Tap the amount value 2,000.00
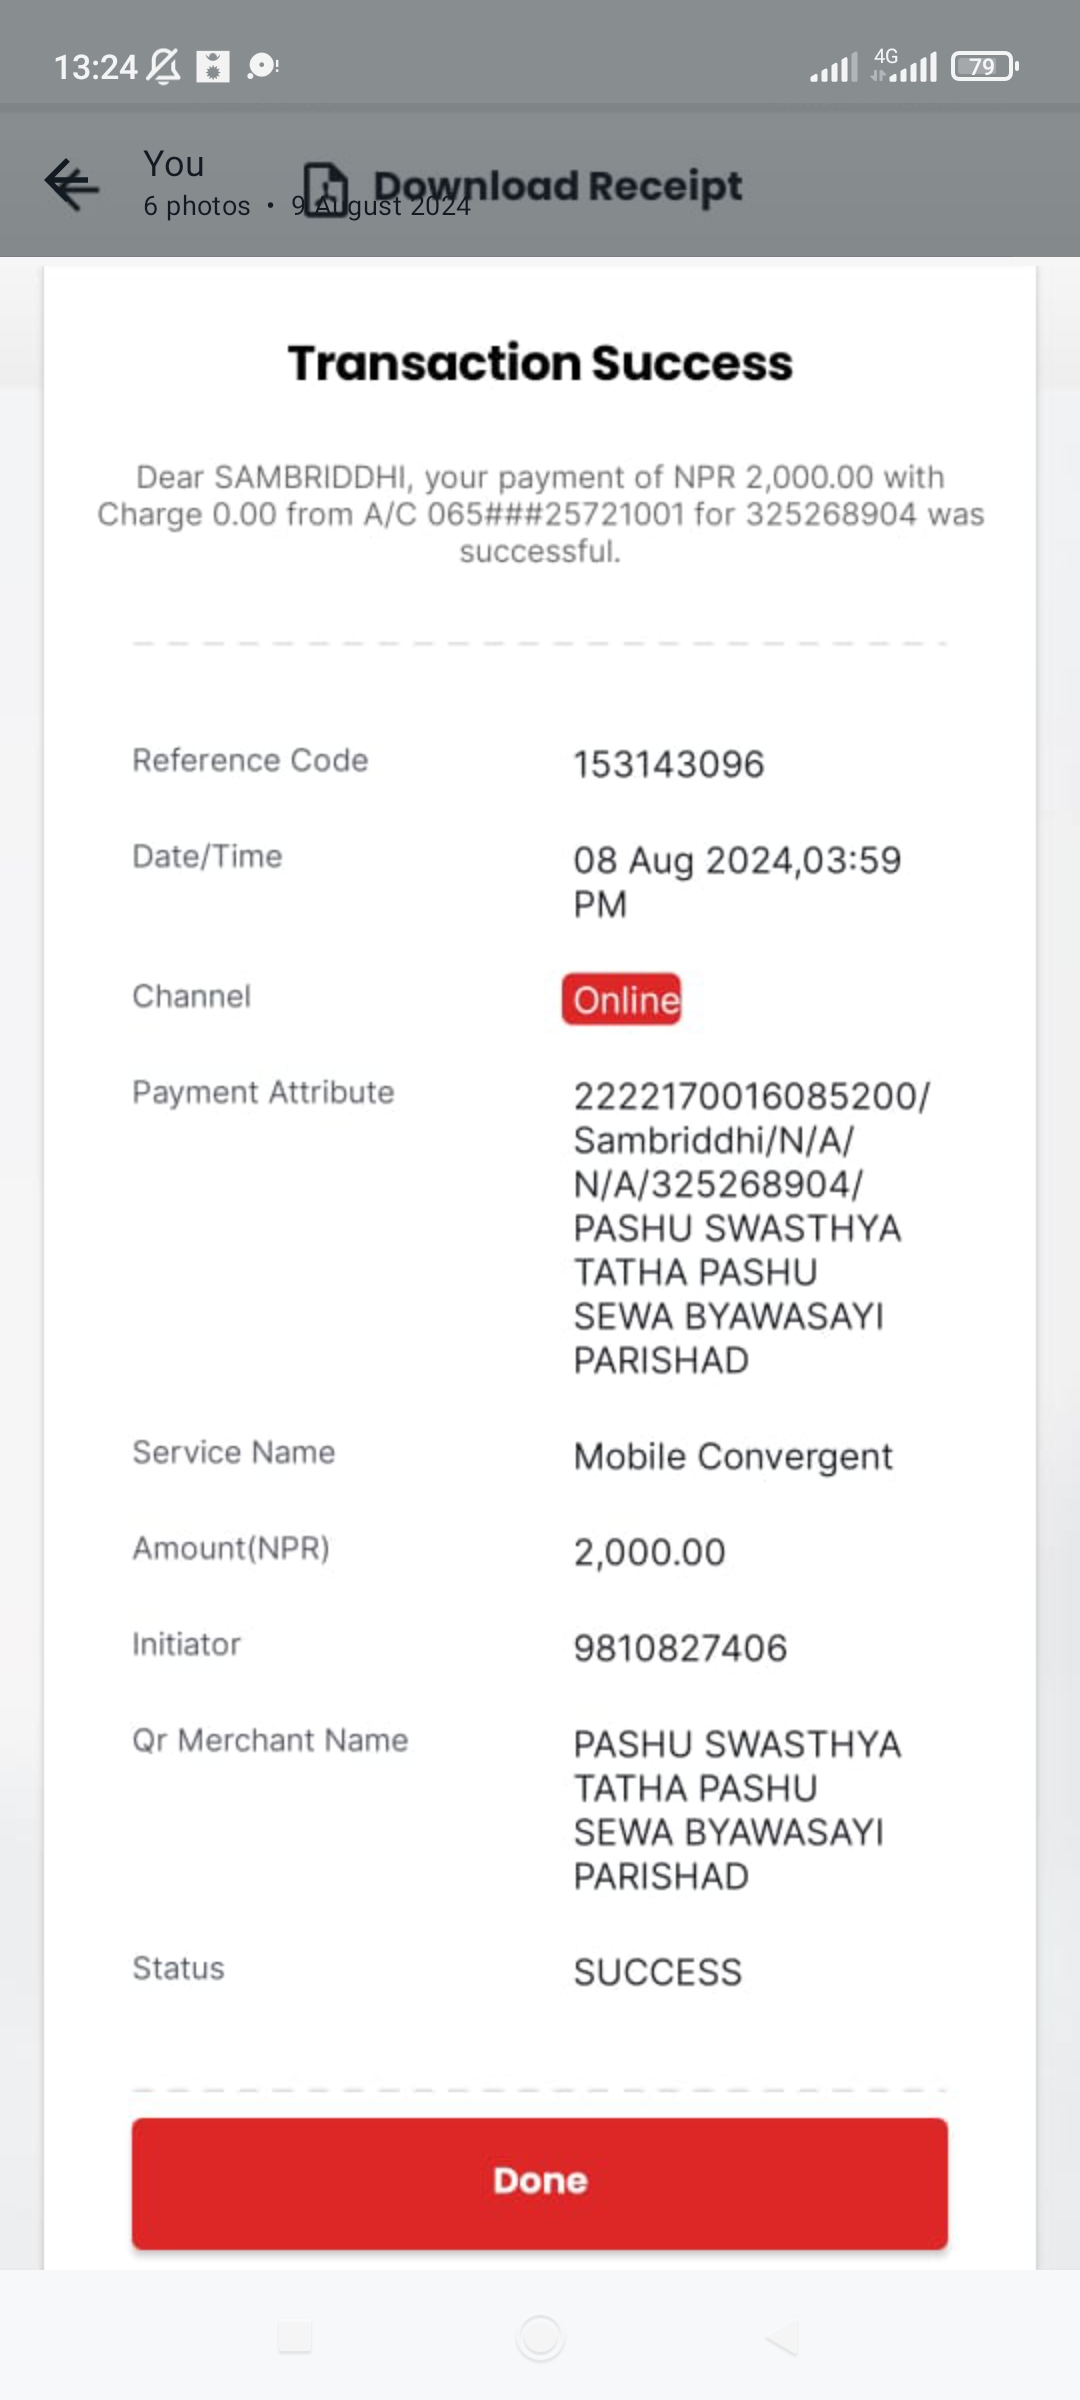Screen dimensions: 1080x2400 650,1552
